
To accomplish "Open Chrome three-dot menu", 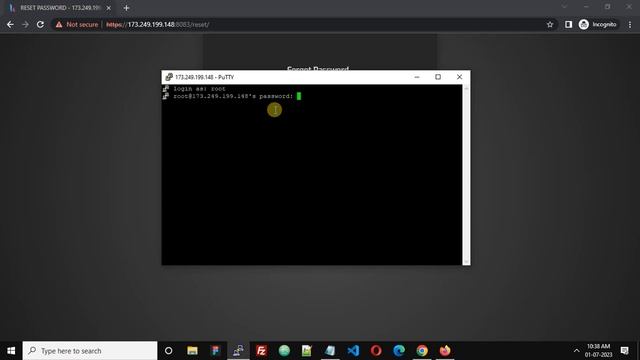I will click(630, 24).
